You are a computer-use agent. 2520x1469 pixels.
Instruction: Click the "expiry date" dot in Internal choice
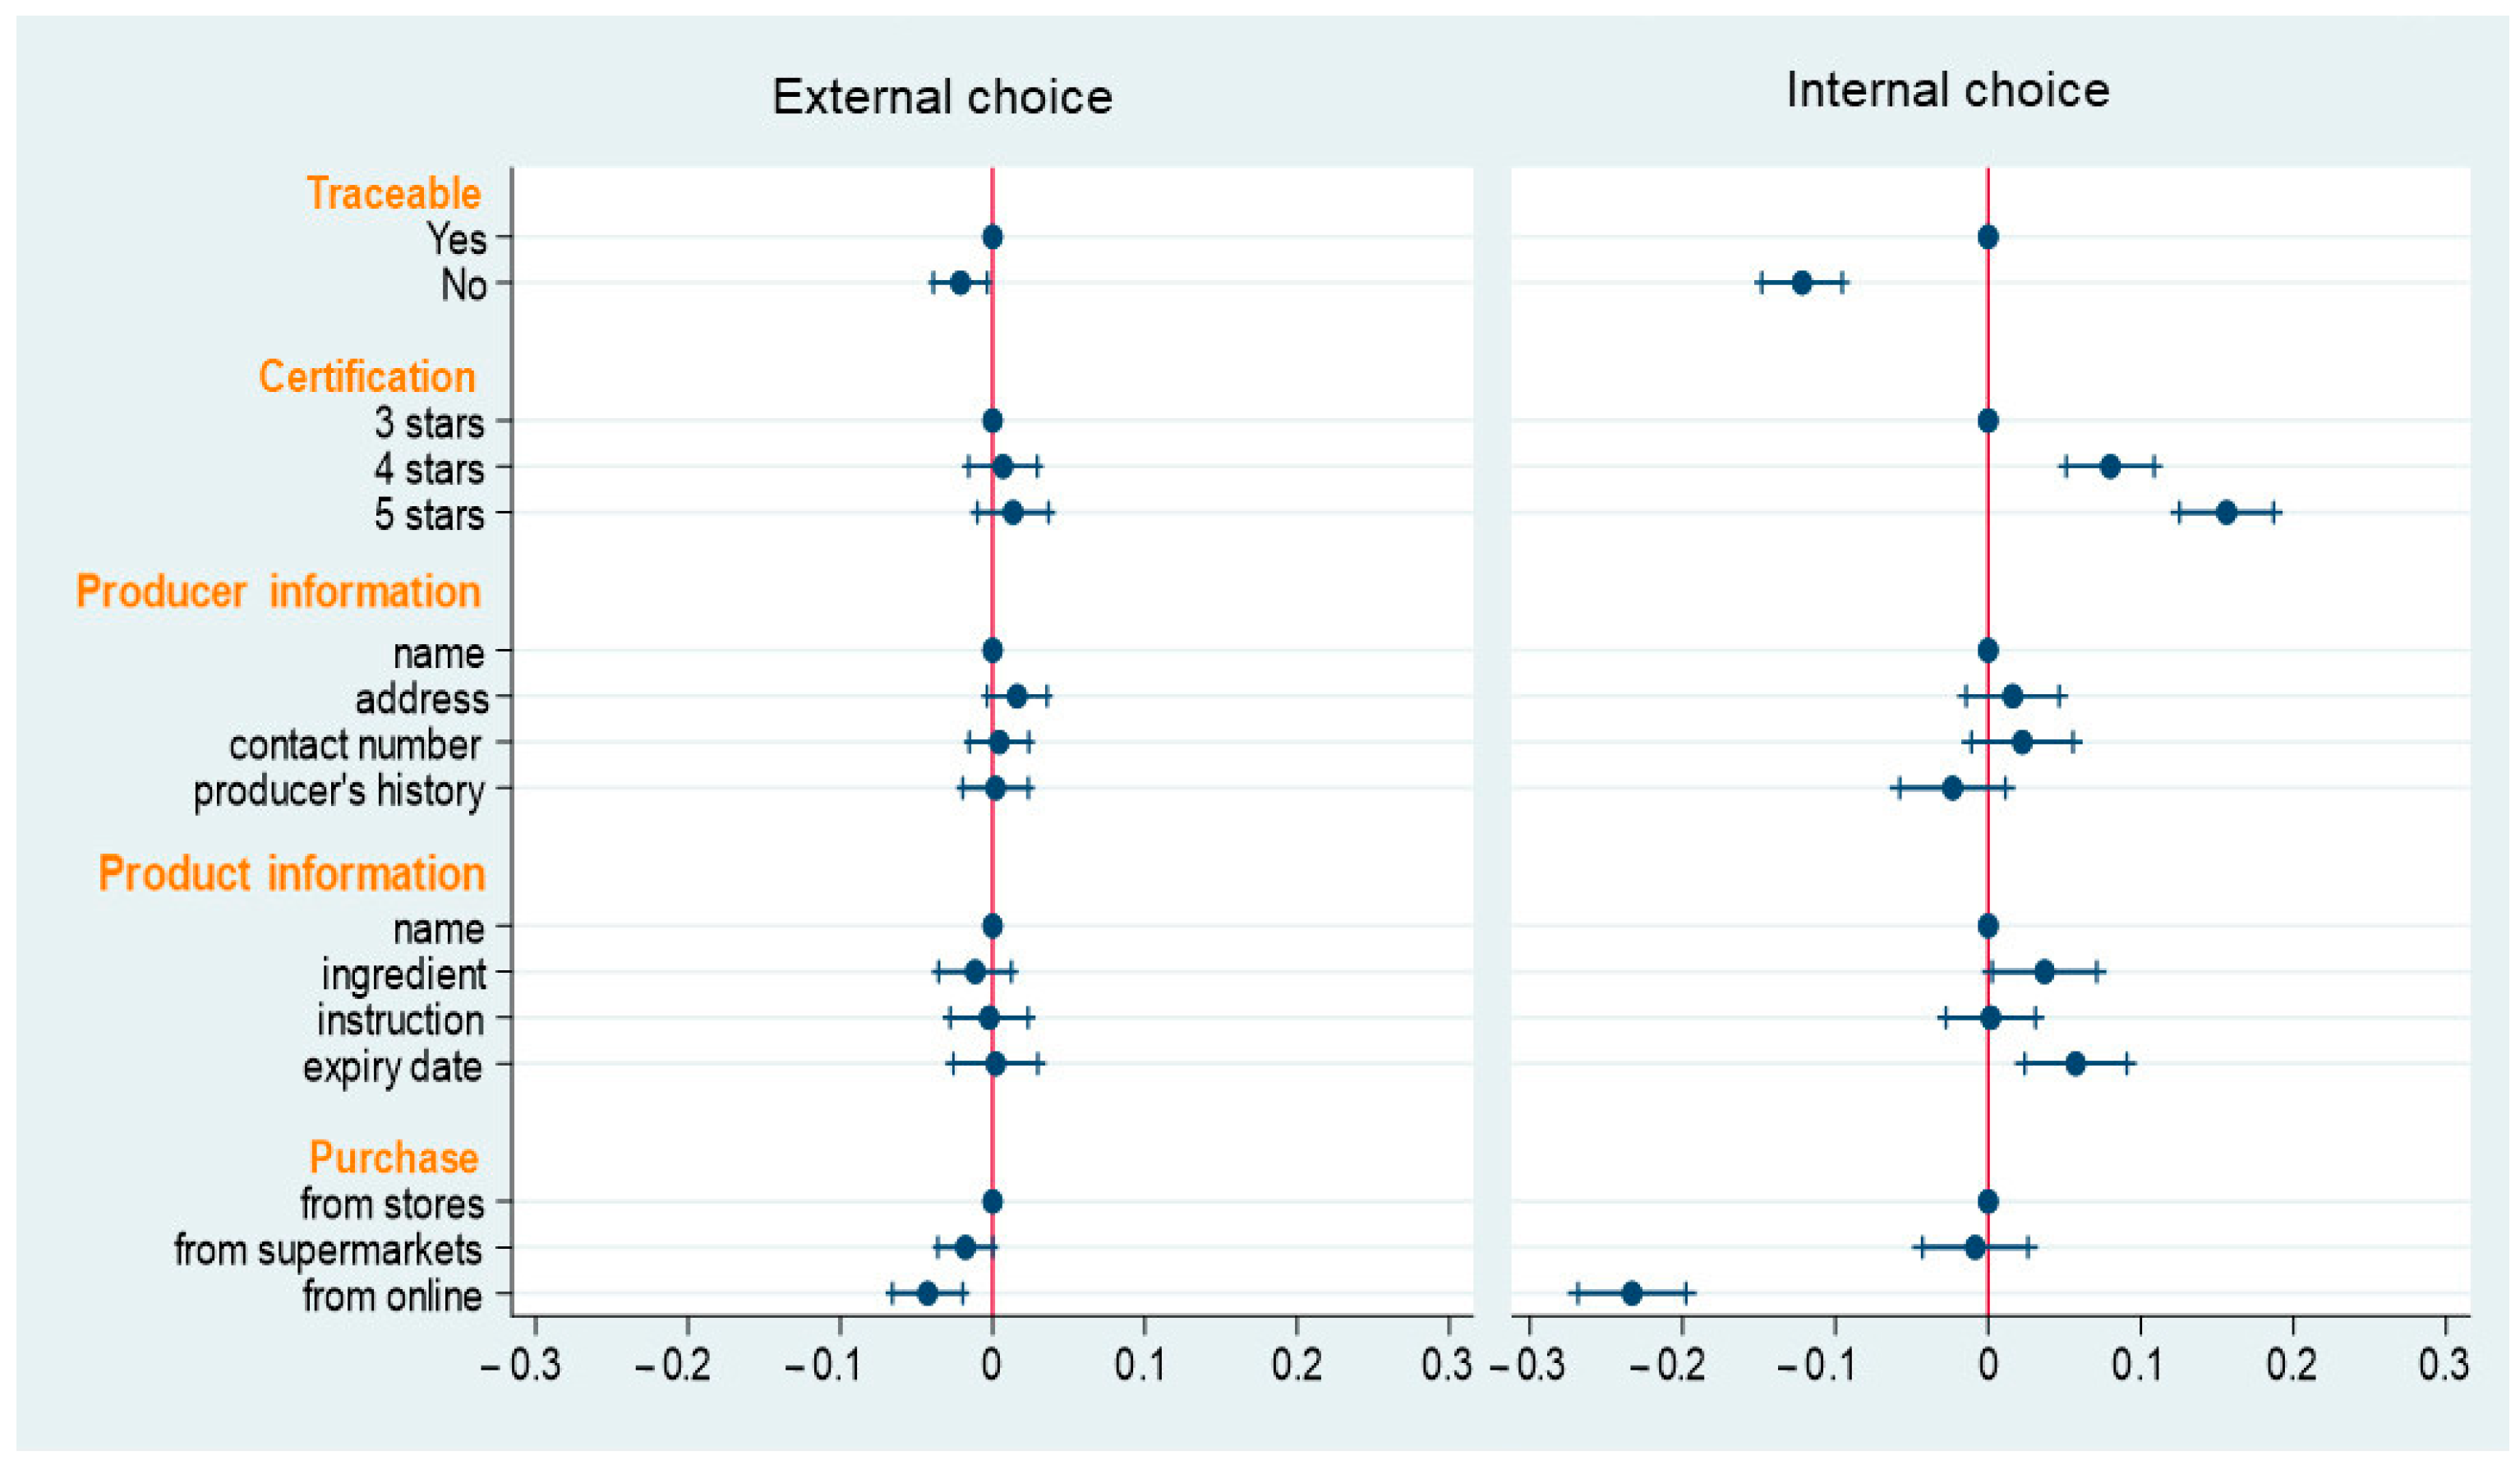tap(2075, 1063)
